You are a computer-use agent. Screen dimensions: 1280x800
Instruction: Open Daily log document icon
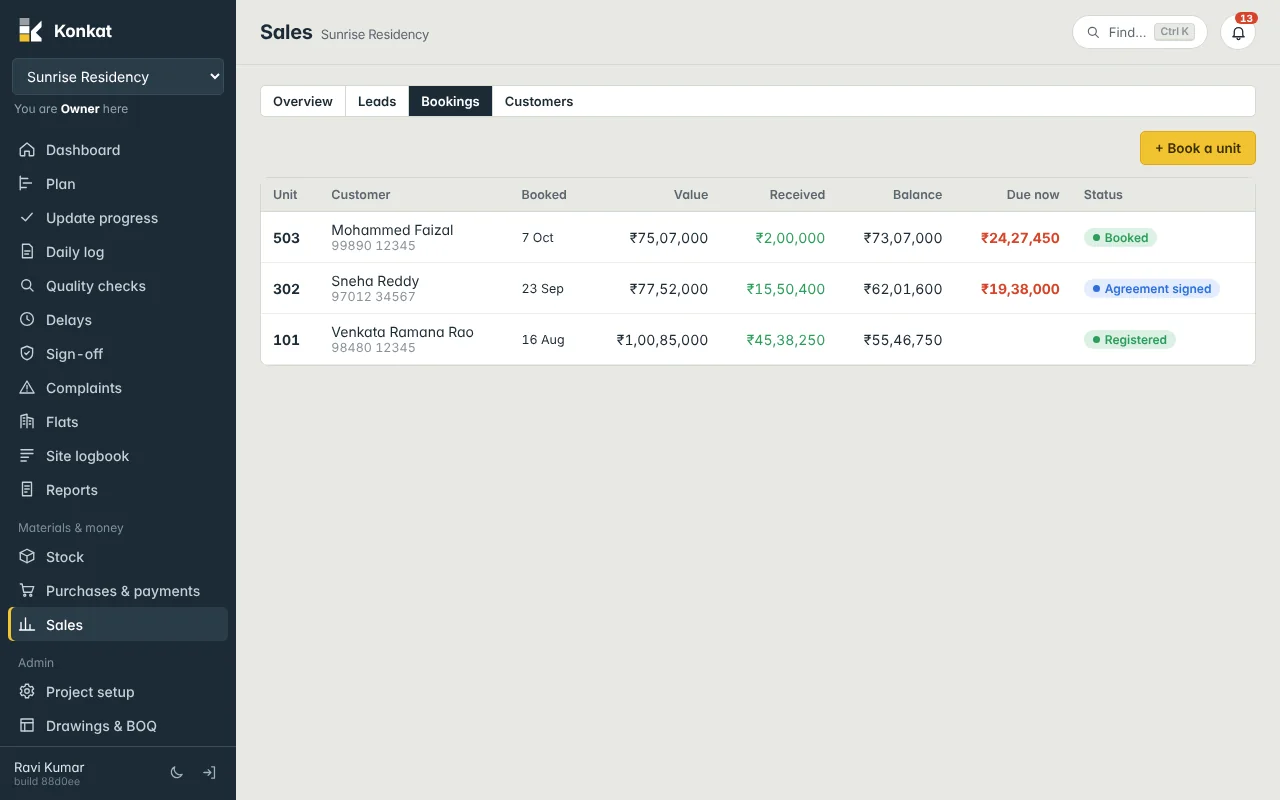tap(27, 252)
